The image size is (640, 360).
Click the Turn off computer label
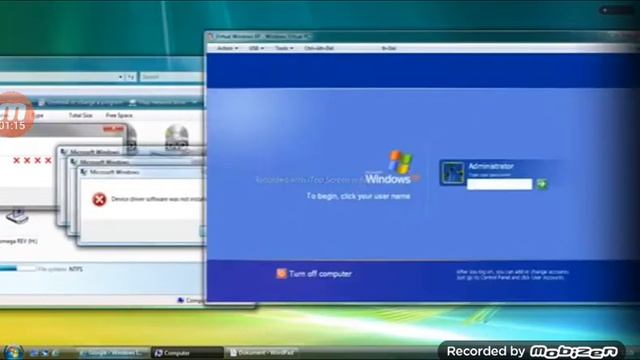320,274
